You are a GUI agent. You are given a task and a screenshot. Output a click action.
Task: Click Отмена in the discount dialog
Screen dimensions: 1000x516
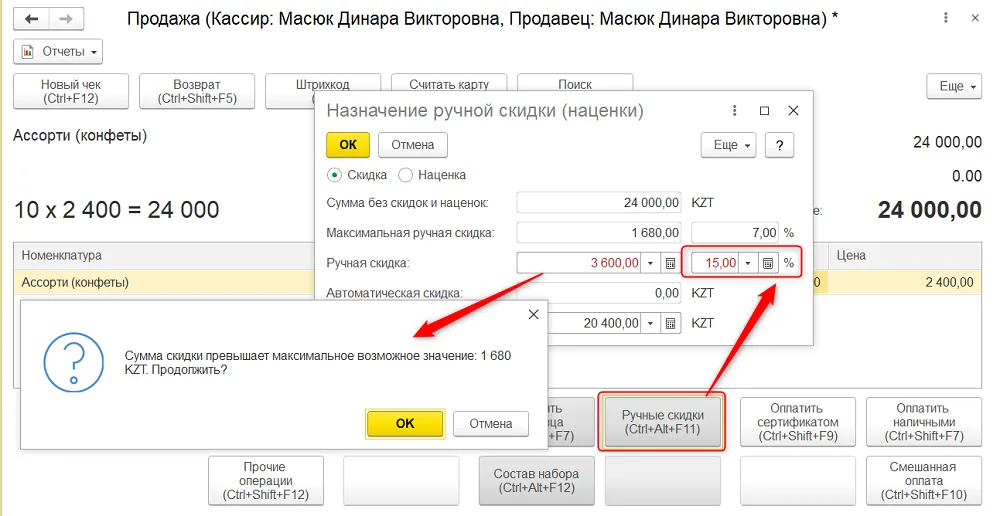(413, 145)
